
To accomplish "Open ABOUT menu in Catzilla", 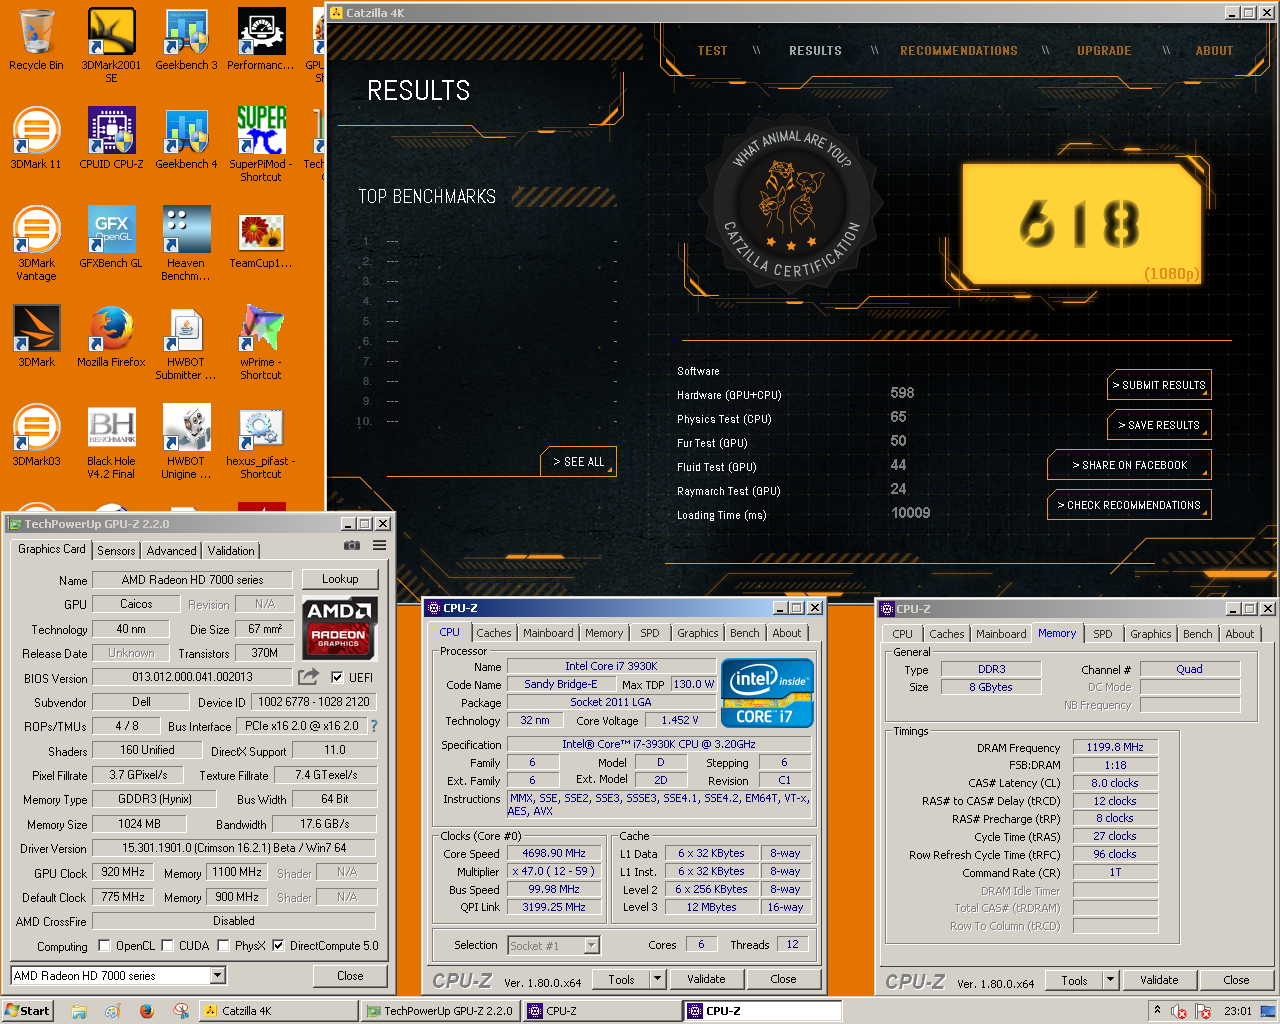I will [x=1215, y=51].
